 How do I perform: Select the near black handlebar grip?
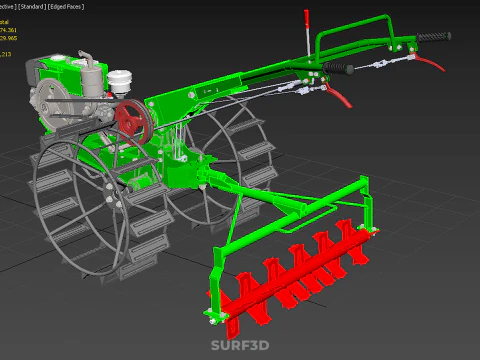339,68
